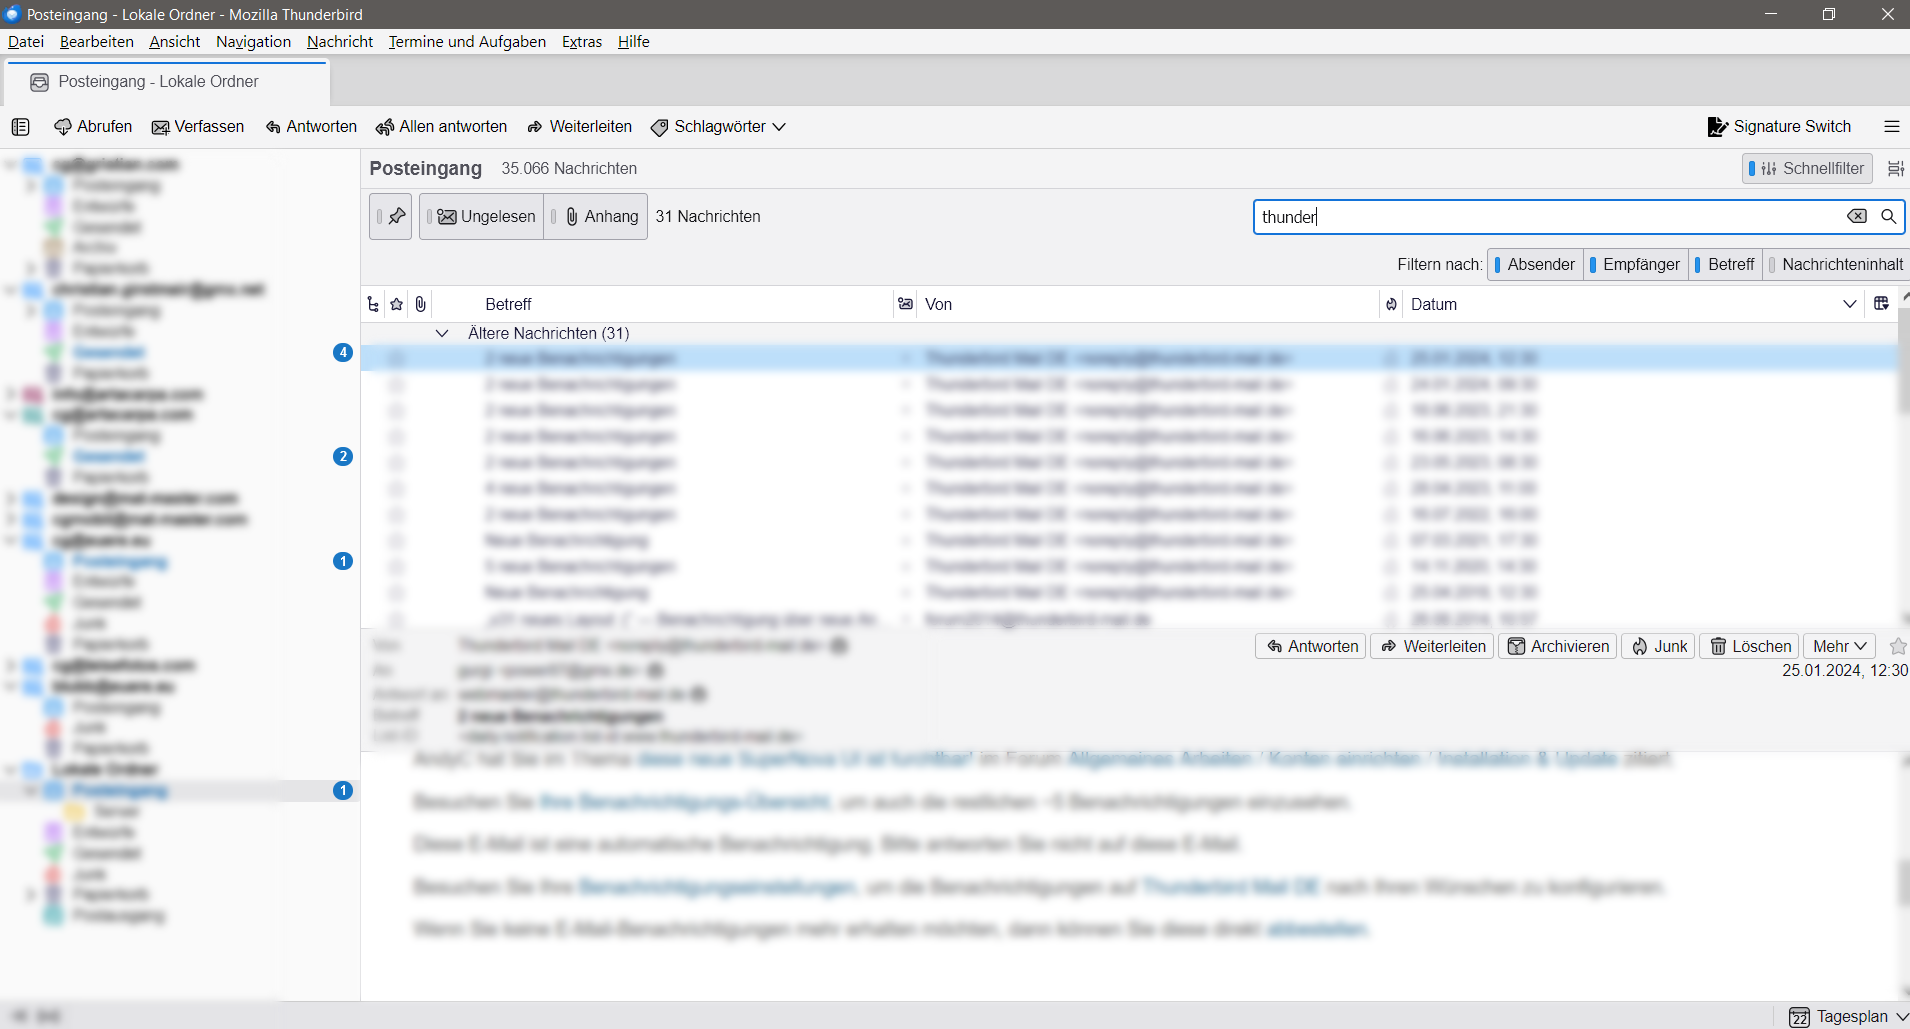This screenshot has height=1029, width=1910.
Task: Click Abrufen to fetch new messages
Action: pyautogui.click(x=93, y=127)
